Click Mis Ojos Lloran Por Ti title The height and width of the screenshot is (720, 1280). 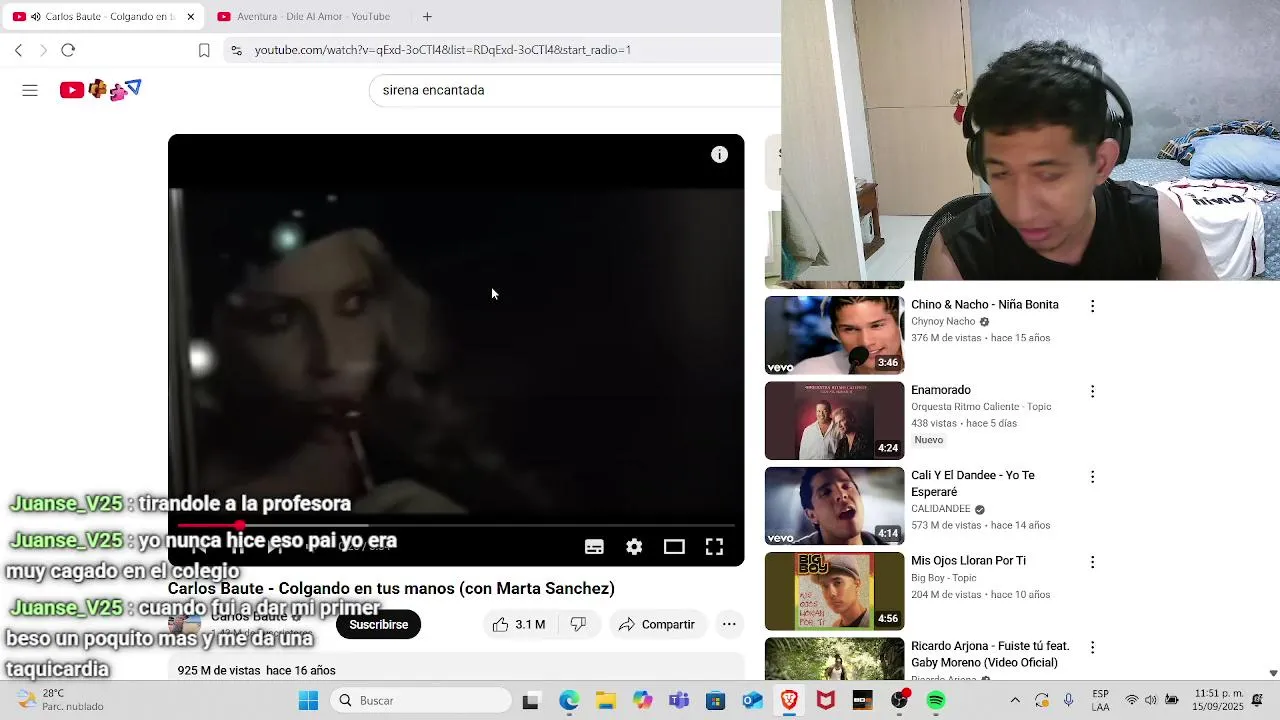pyautogui.click(x=968, y=561)
